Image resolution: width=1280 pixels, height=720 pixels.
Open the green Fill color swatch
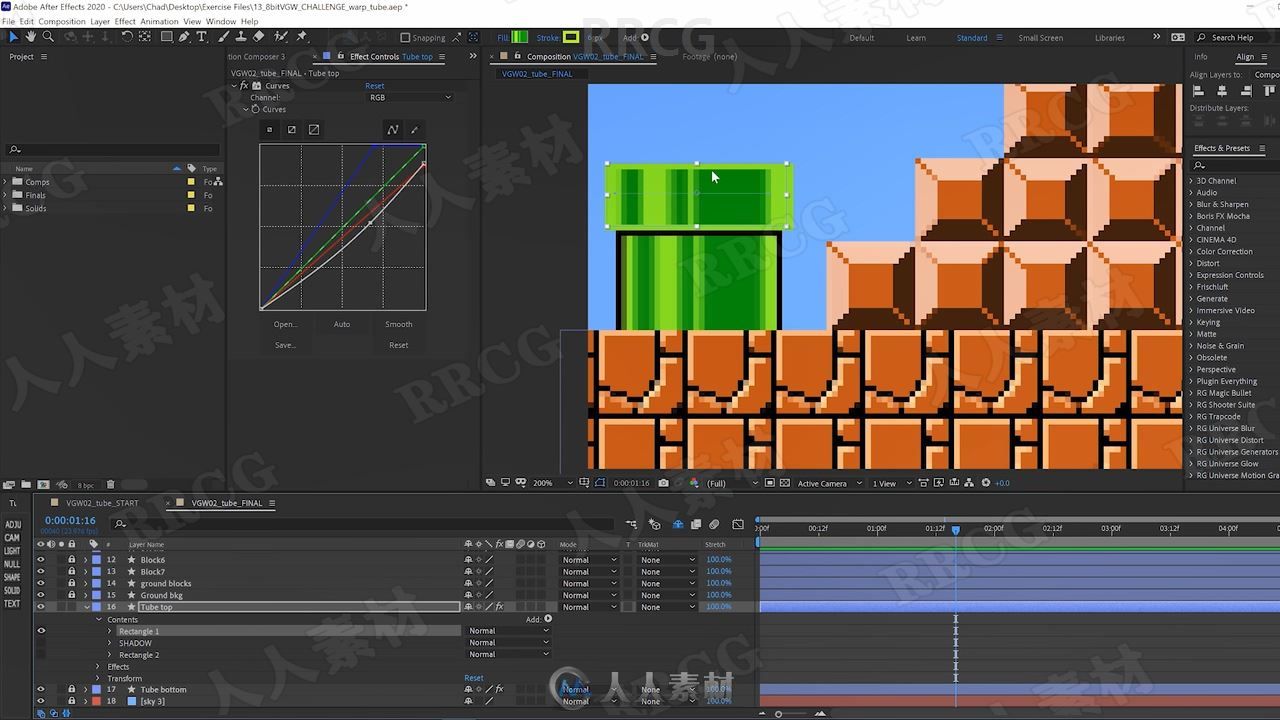tap(520, 38)
